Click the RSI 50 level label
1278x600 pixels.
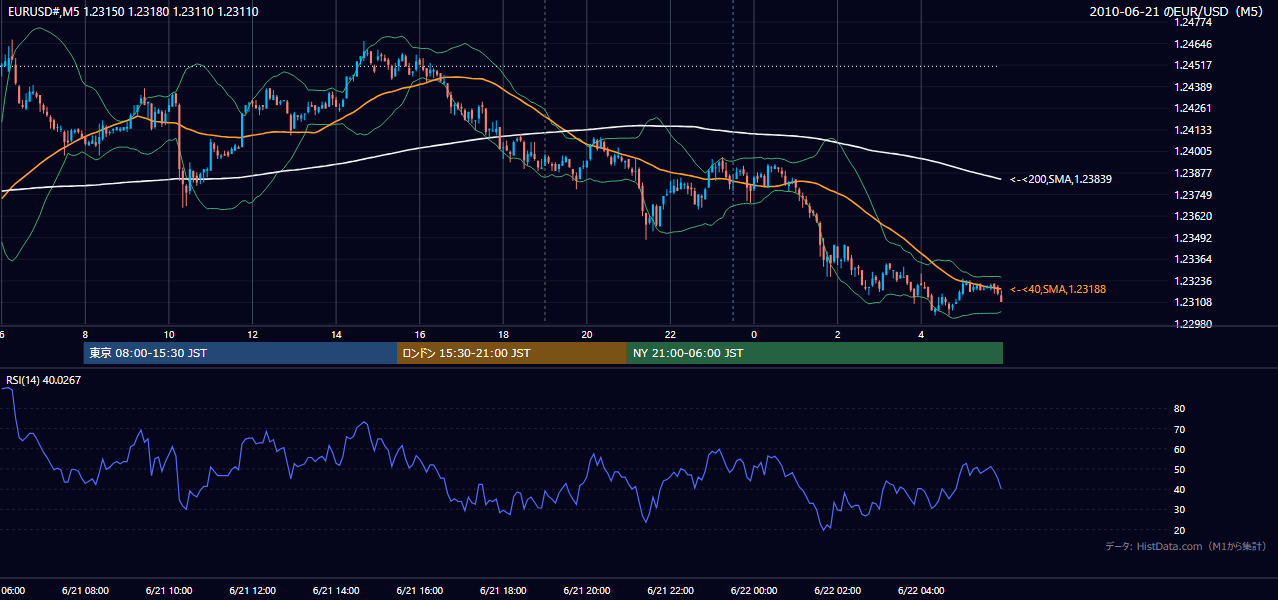click(1179, 469)
